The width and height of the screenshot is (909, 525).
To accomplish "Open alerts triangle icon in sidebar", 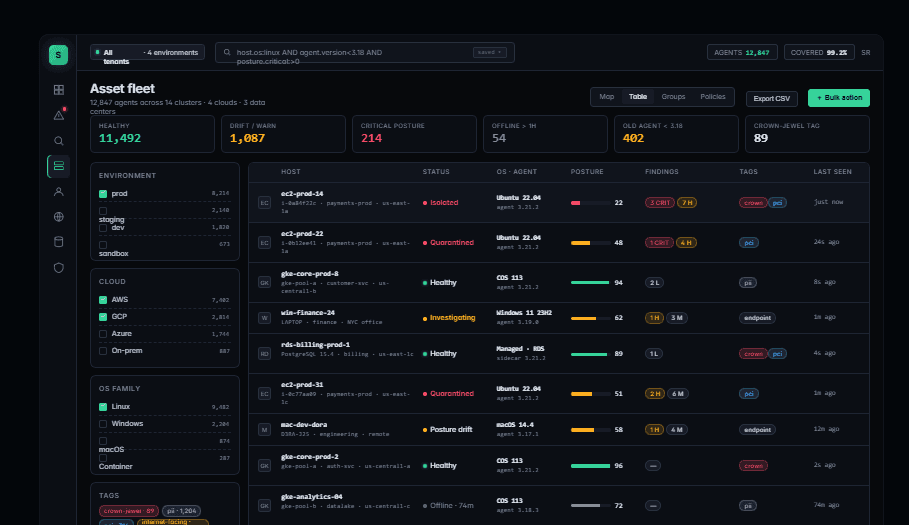I will click(x=59, y=115).
